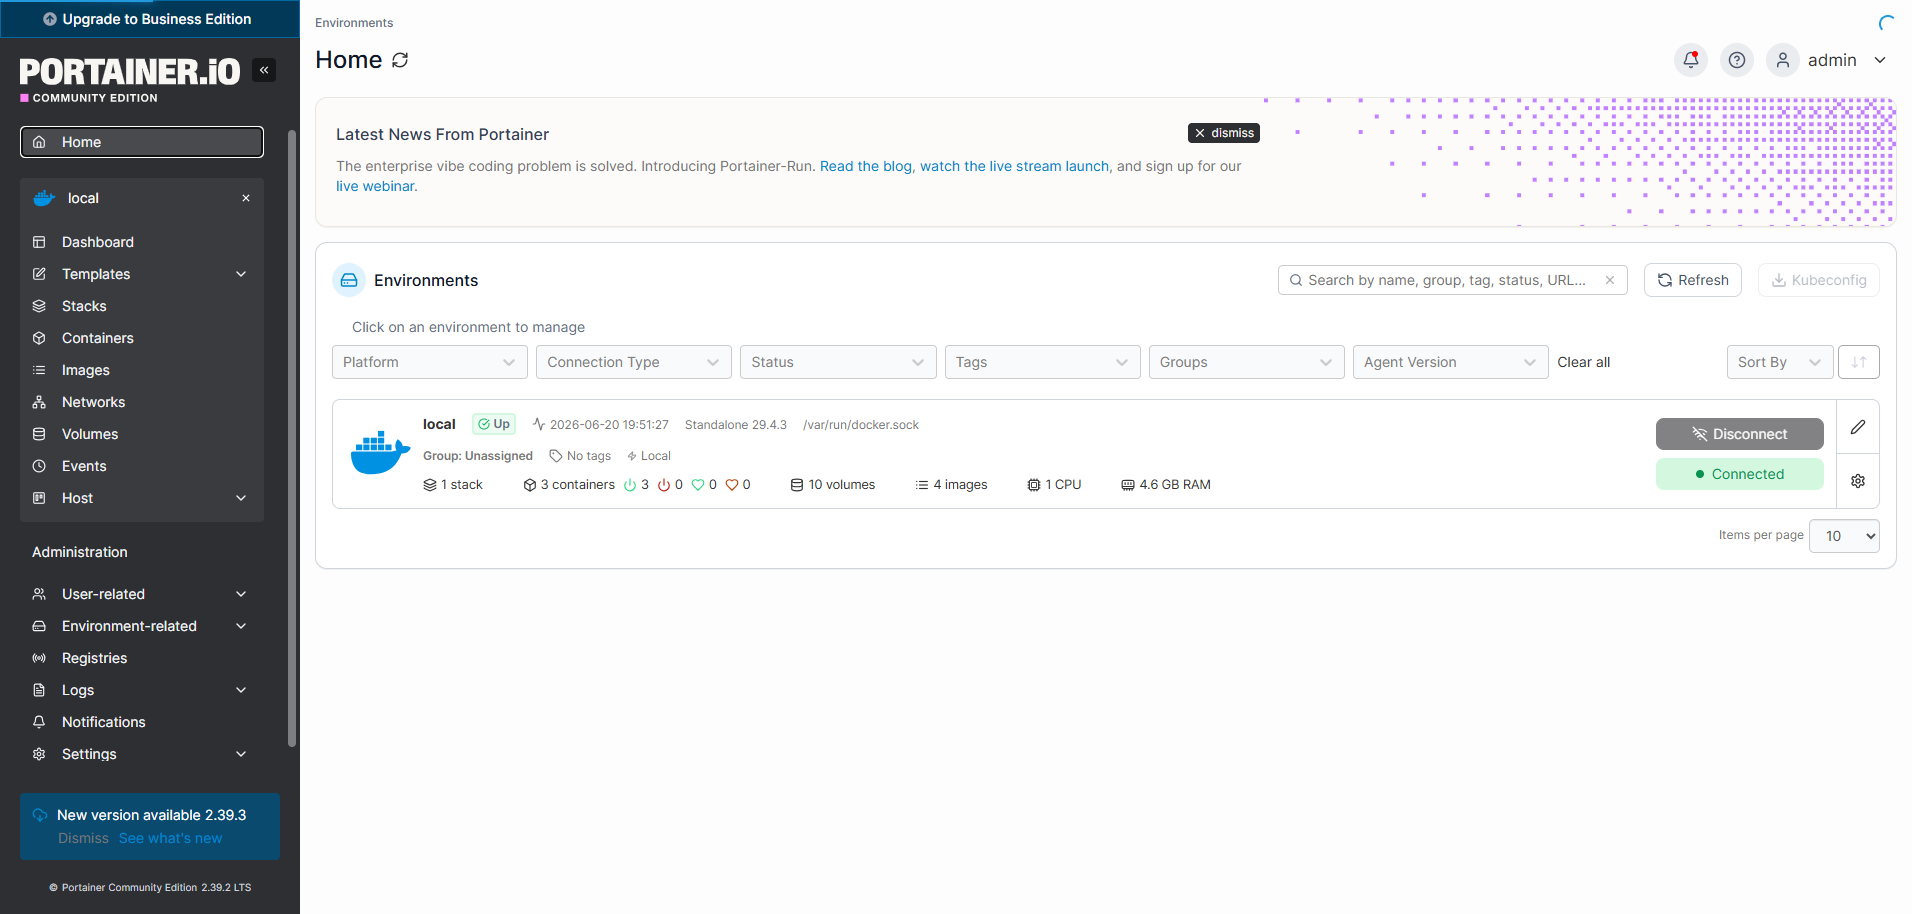Click the Docker whale logo of local environment

coord(380,453)
